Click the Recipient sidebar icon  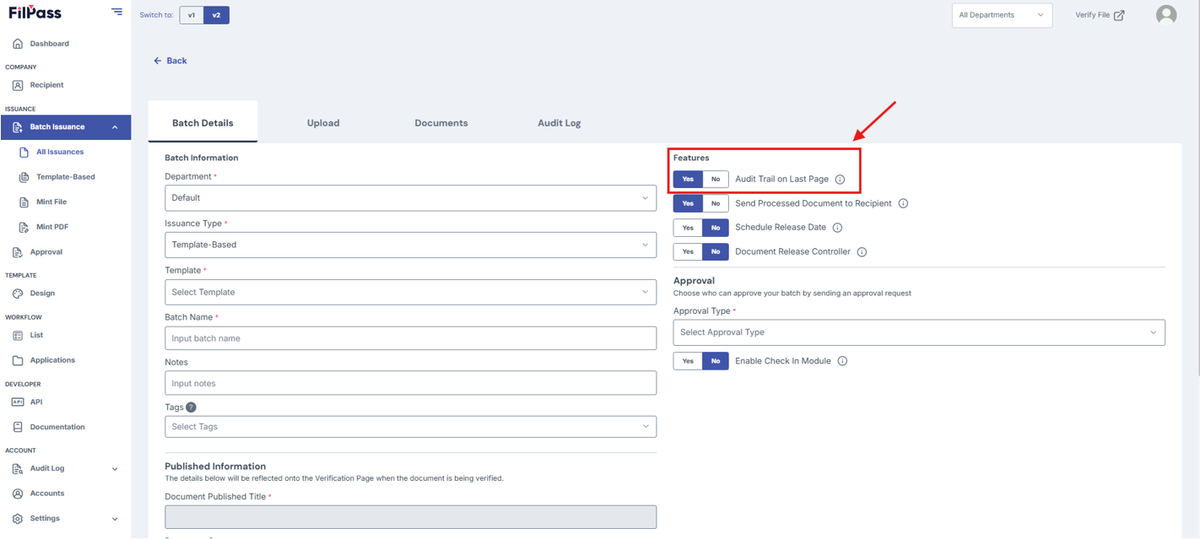click(18, 86)
